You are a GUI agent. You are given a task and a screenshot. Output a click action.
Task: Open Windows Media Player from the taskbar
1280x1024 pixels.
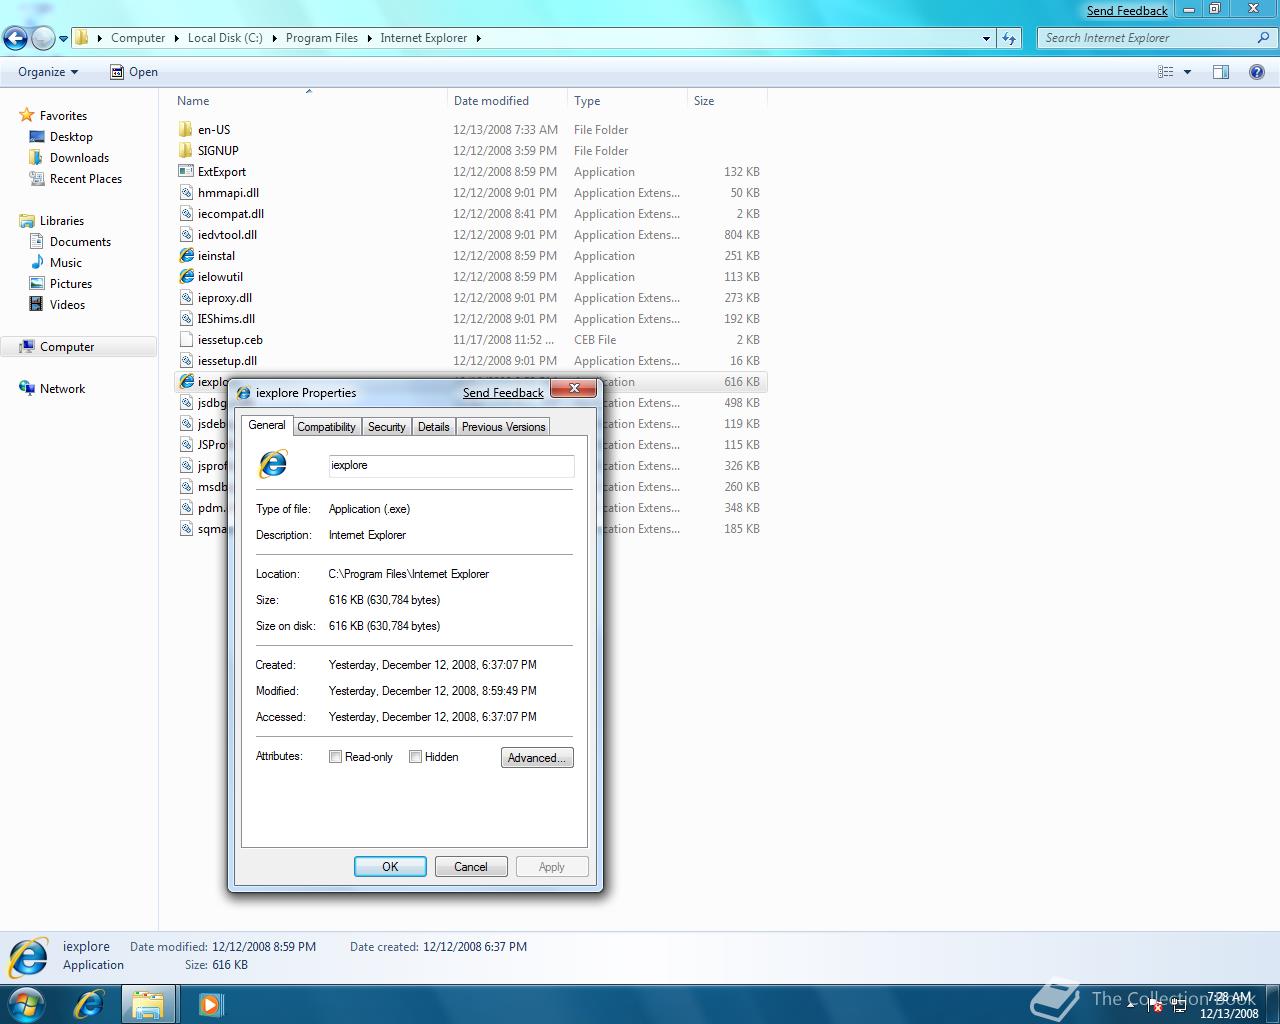click(x=210, y=1004)
